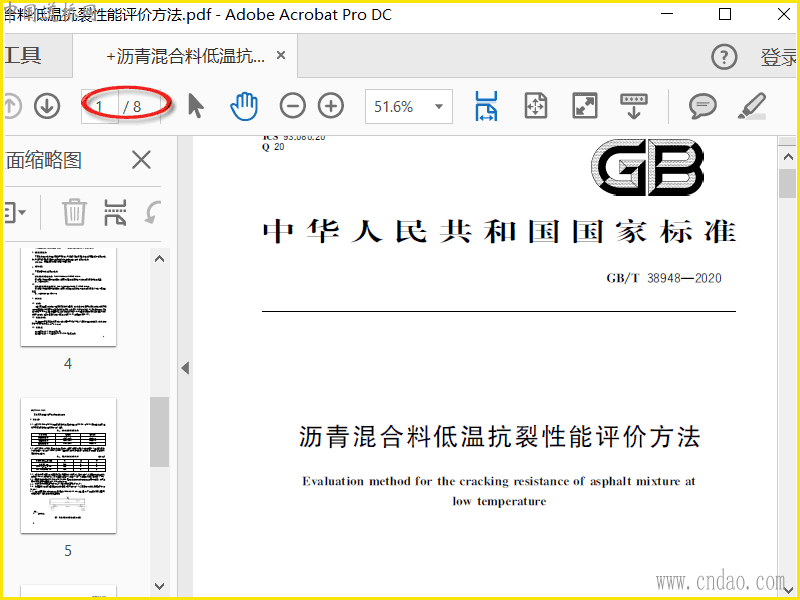Select the 沥青混合料低温抗 document tab
800x600 pixels.
tap(186, 56)
